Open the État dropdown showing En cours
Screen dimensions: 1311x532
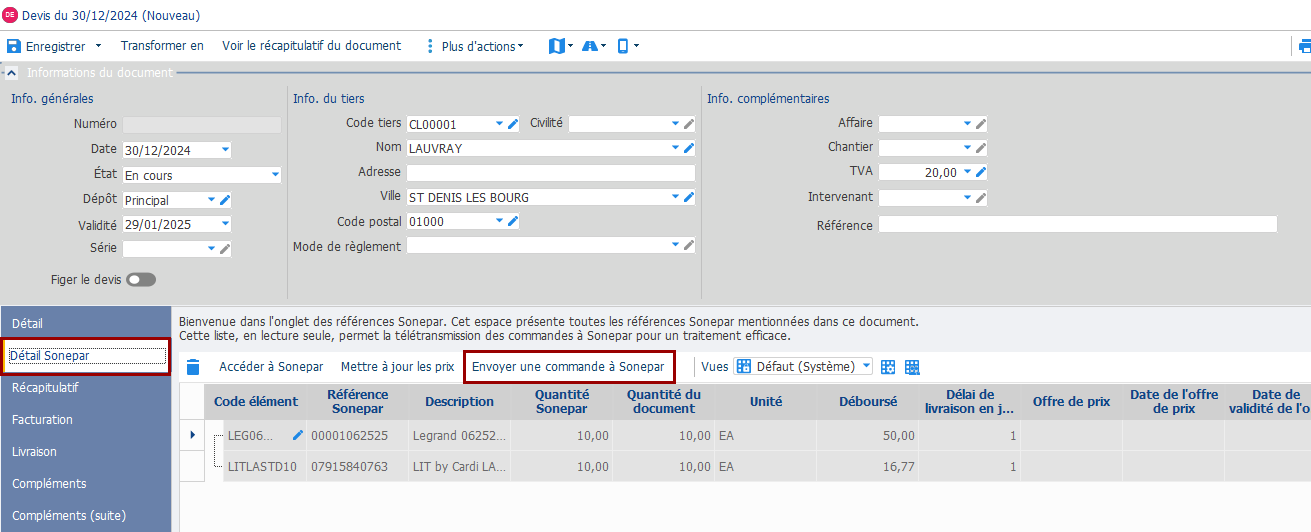point(275,175)
